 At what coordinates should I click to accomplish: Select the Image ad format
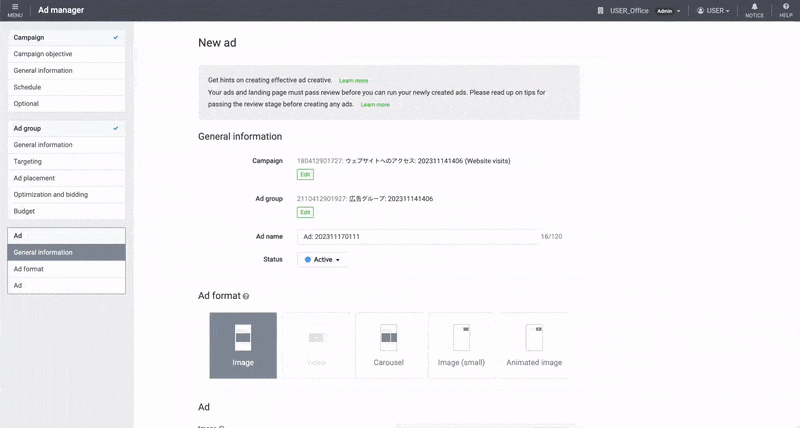(243, 345)
